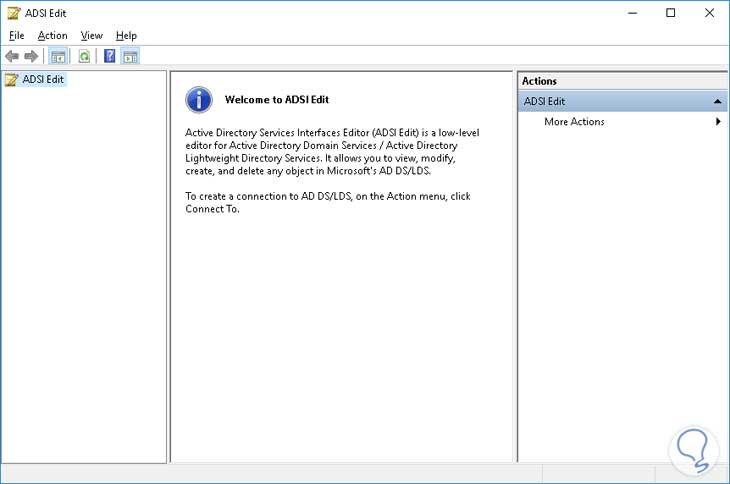Image resolution: width=730 pixels, height=484 pixels.
Task: Click the 'Connect To.' text
Action: (x=212, y=209)
